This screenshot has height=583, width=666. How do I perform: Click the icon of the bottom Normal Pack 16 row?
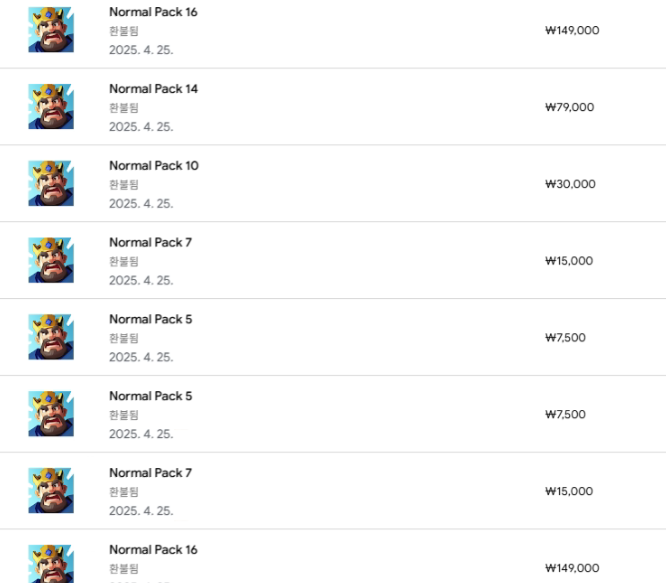pos(50,564)
